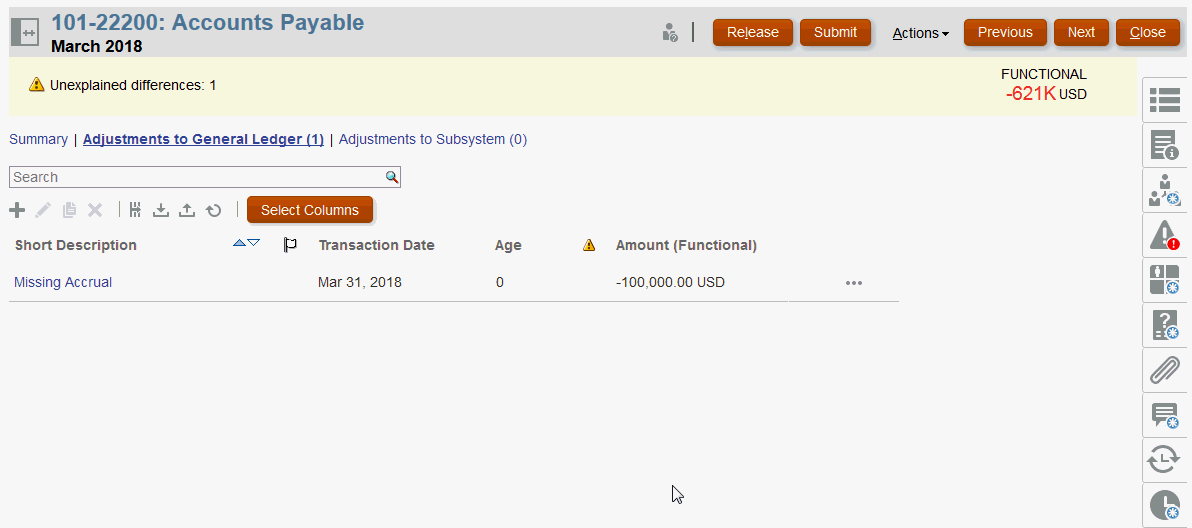
Task: Open the Alerts warning triangle sidebar icon
Action: [x=1164, y=236]
